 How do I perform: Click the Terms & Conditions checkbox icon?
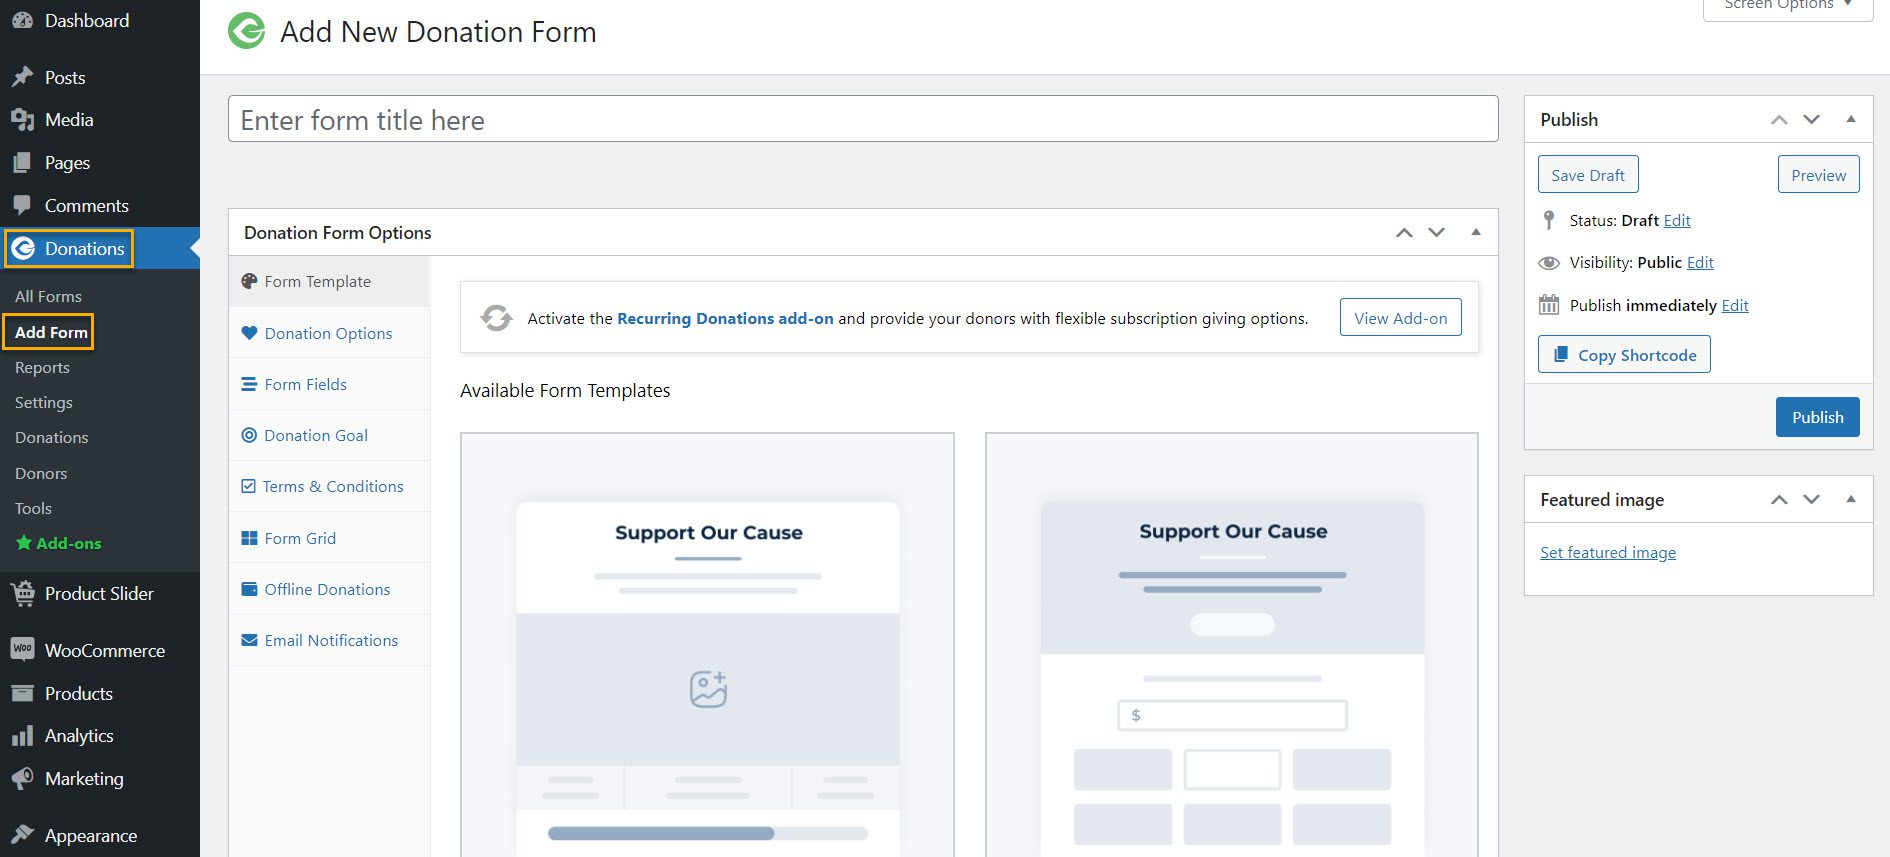click(248, 486)
